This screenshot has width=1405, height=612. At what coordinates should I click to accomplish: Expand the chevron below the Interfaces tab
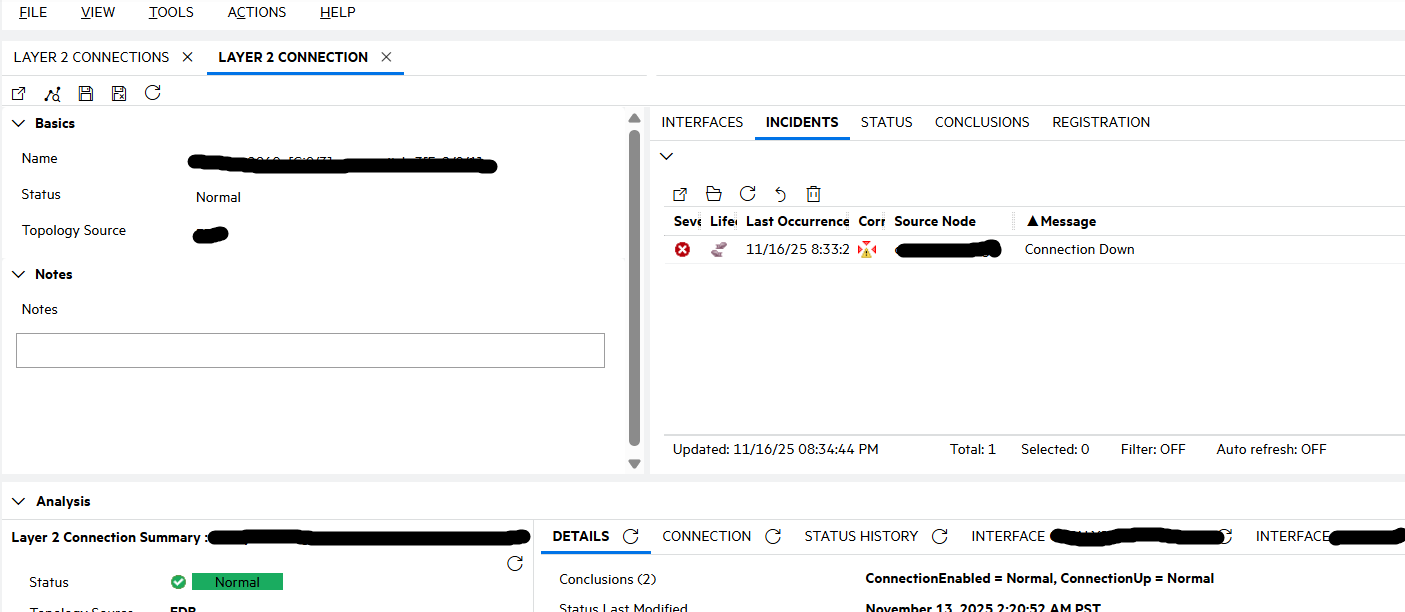tap(667, 156)
